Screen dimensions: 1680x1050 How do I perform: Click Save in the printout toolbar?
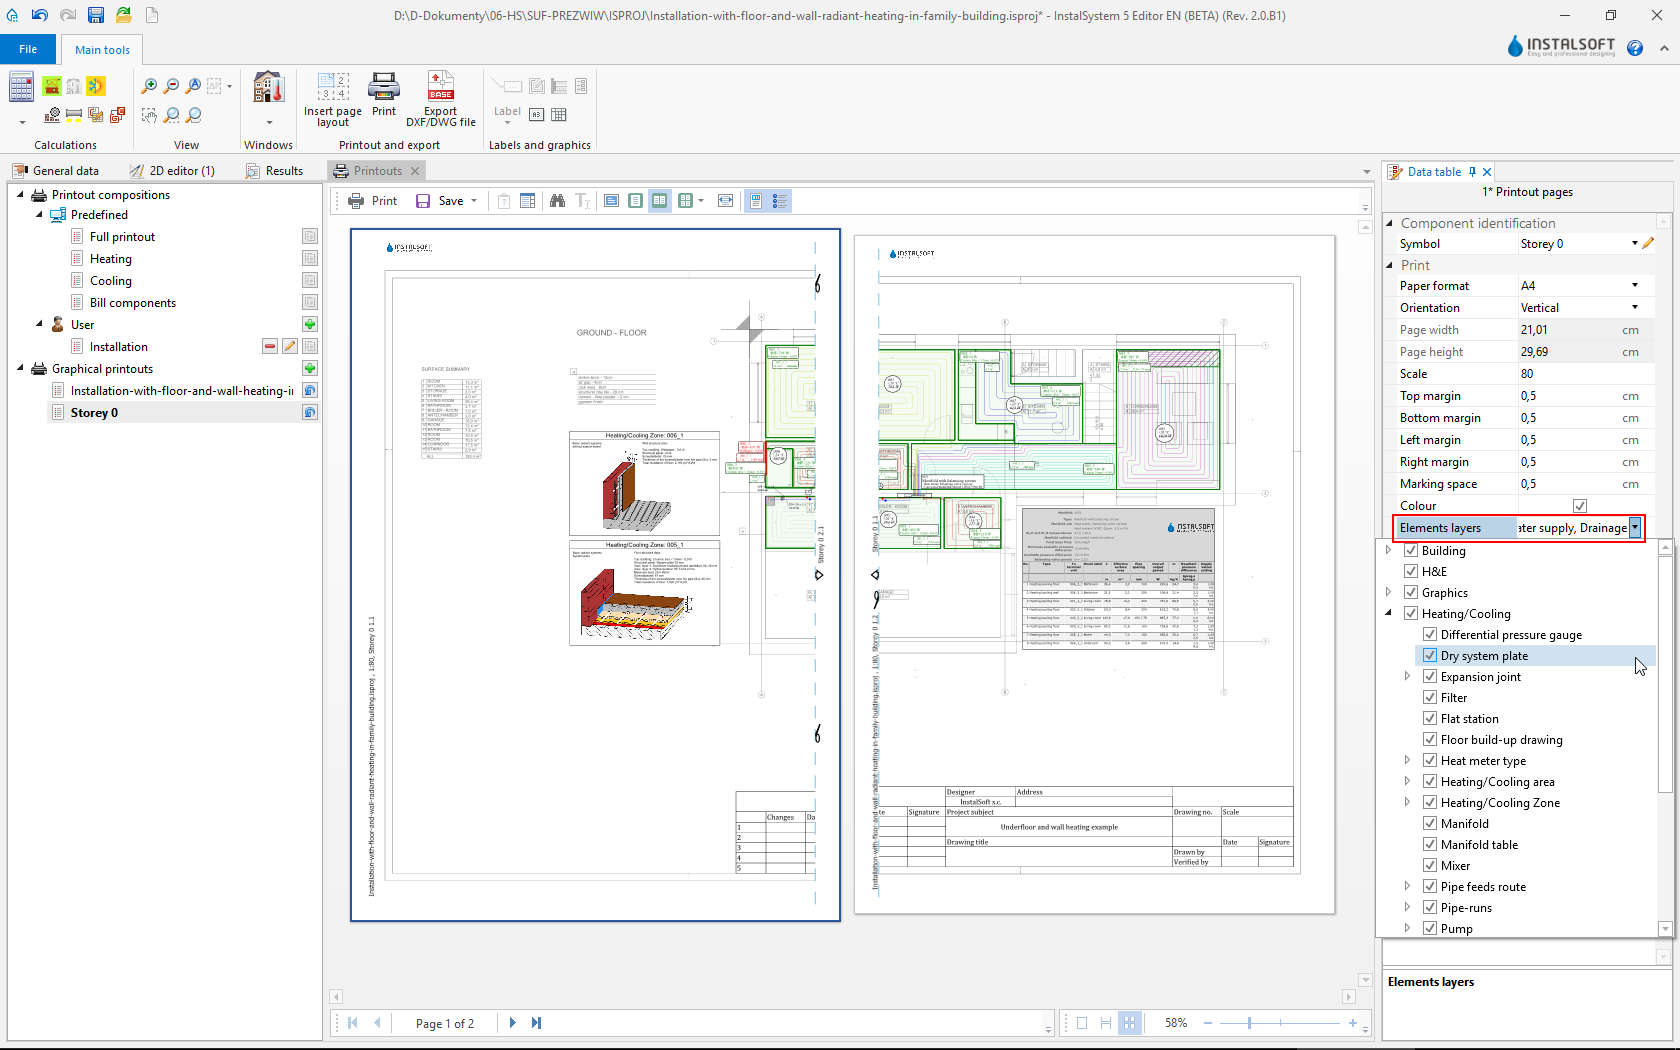441,201
